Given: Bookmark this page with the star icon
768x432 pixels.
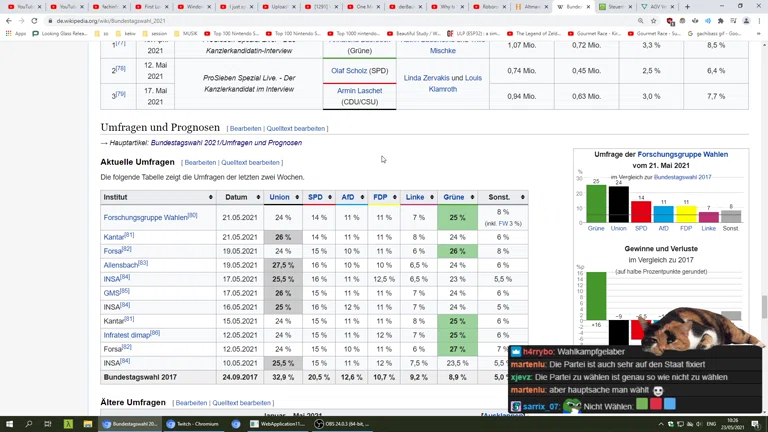Looking at the screenshot, I should tap(654, 20).
